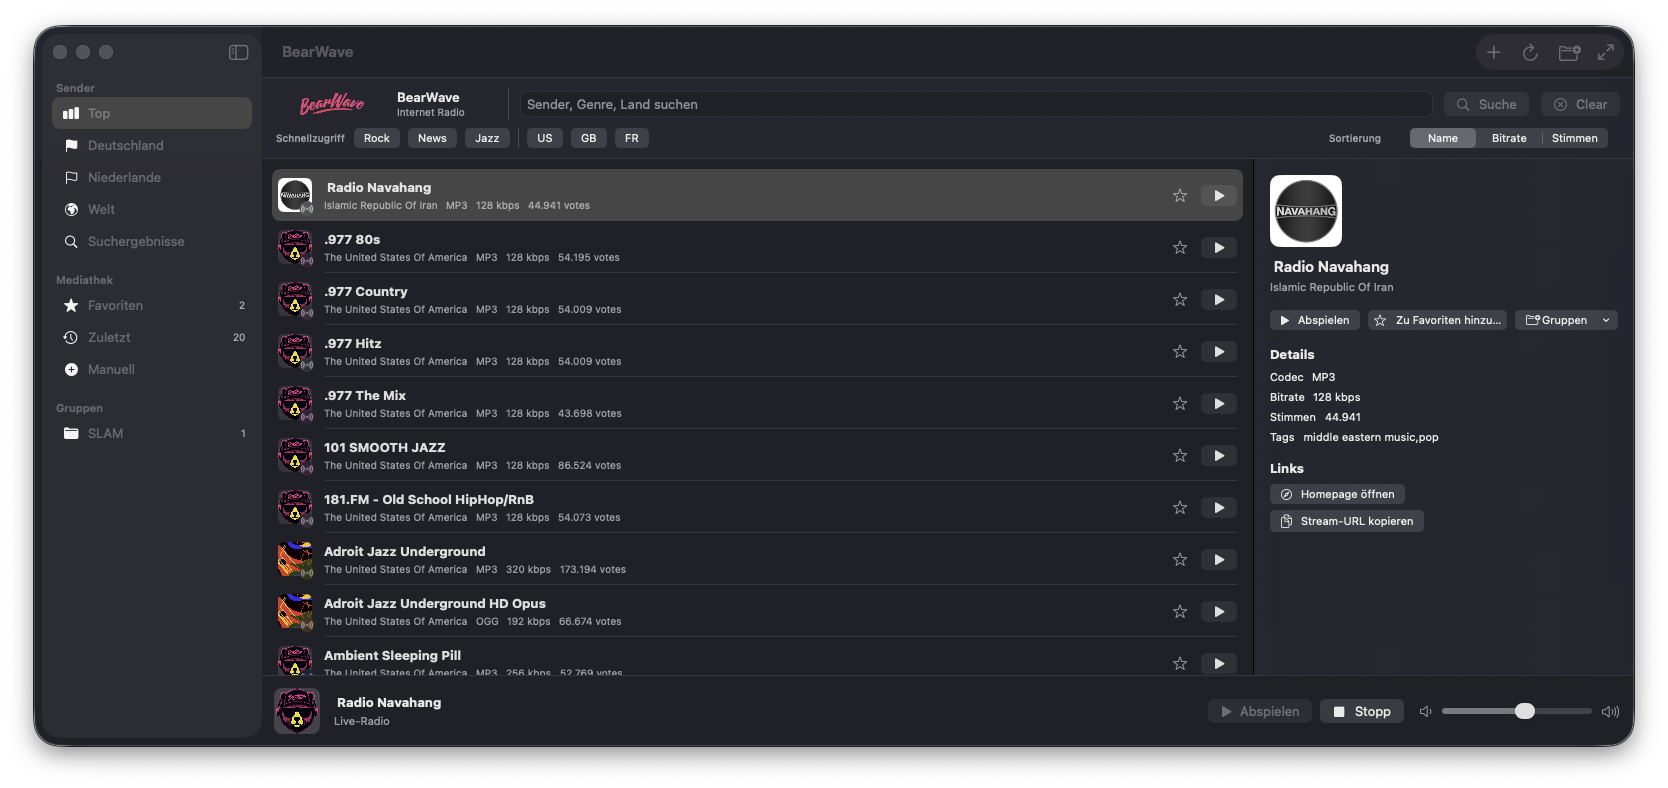Show Suchergebnisse in the sidebar
Viewport: 1668px width, 788px height.
click(152, 241)
